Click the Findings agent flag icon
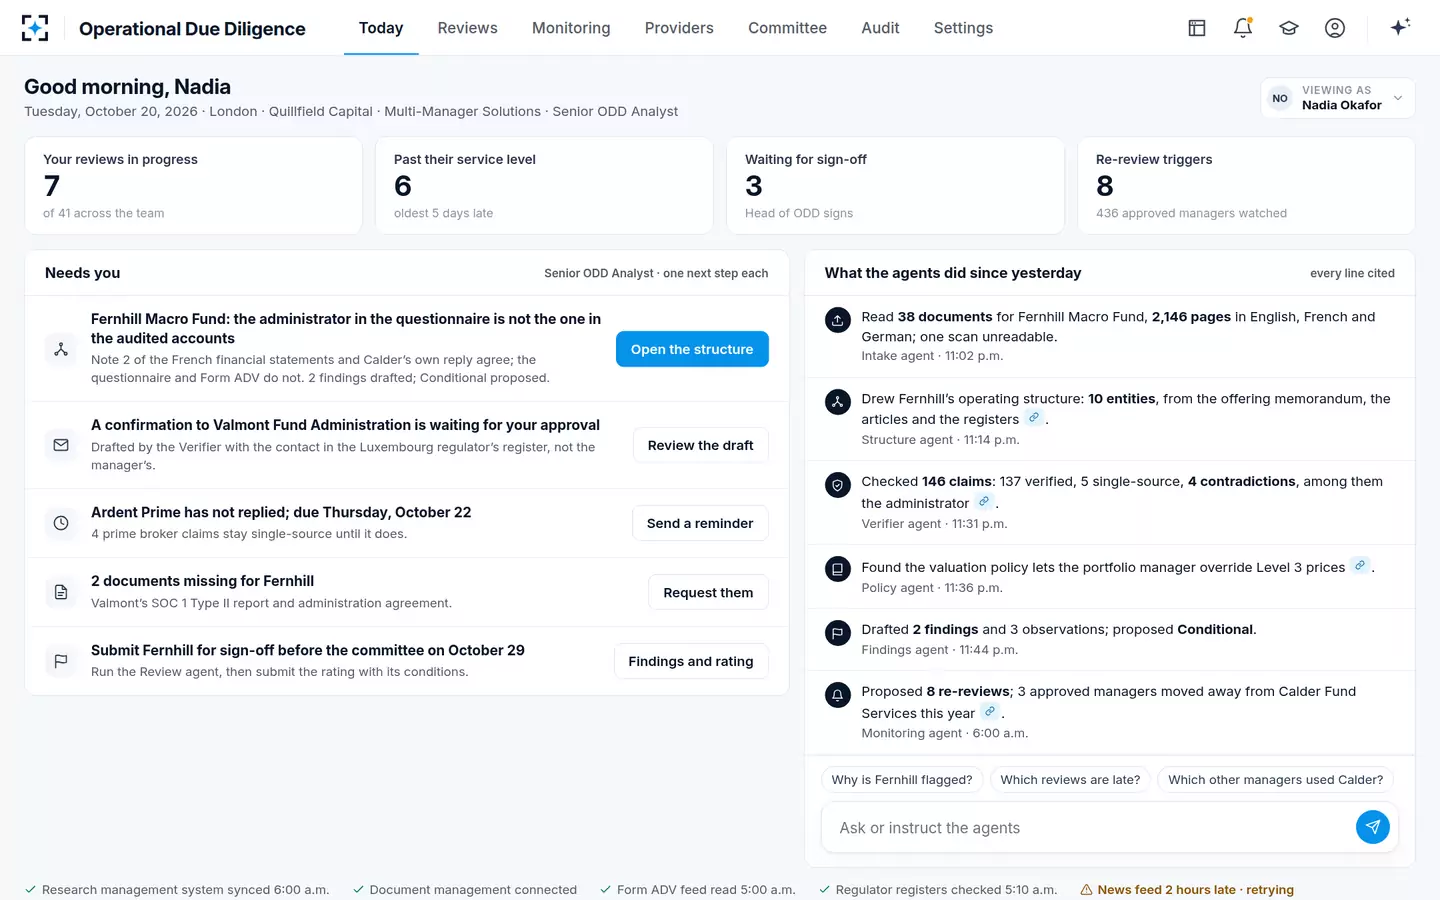 [x=837, y=633]
